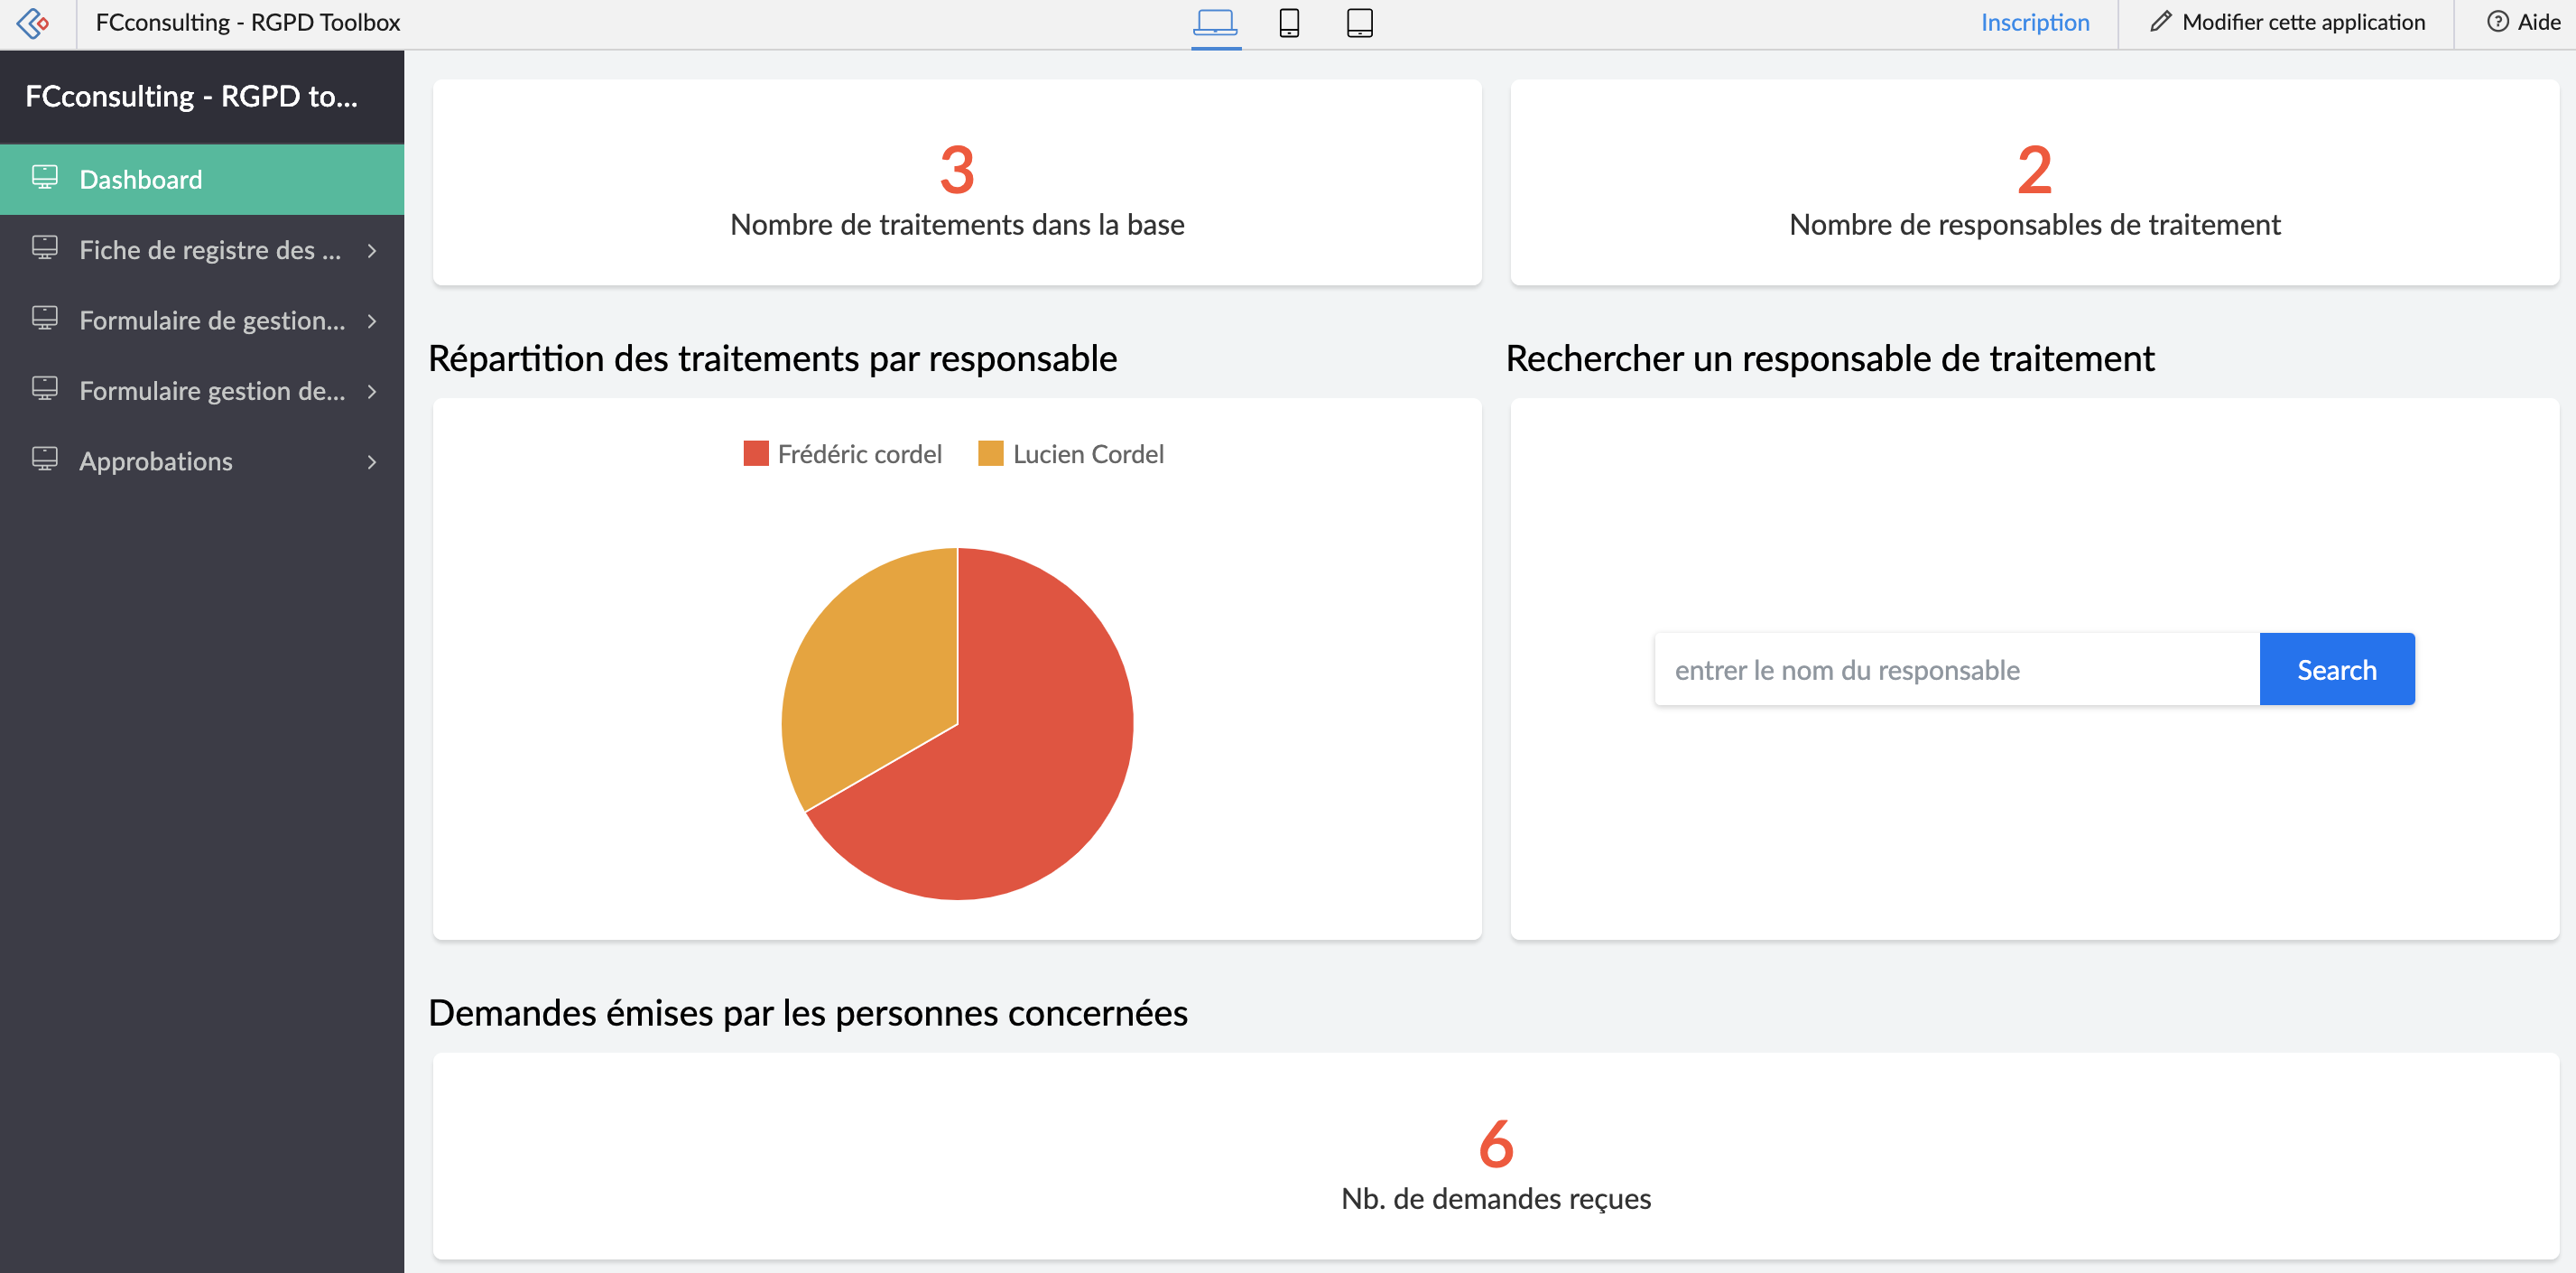Switch to tablet preview mode icon
The image size is (2576, 1273).
(1359, 22)
